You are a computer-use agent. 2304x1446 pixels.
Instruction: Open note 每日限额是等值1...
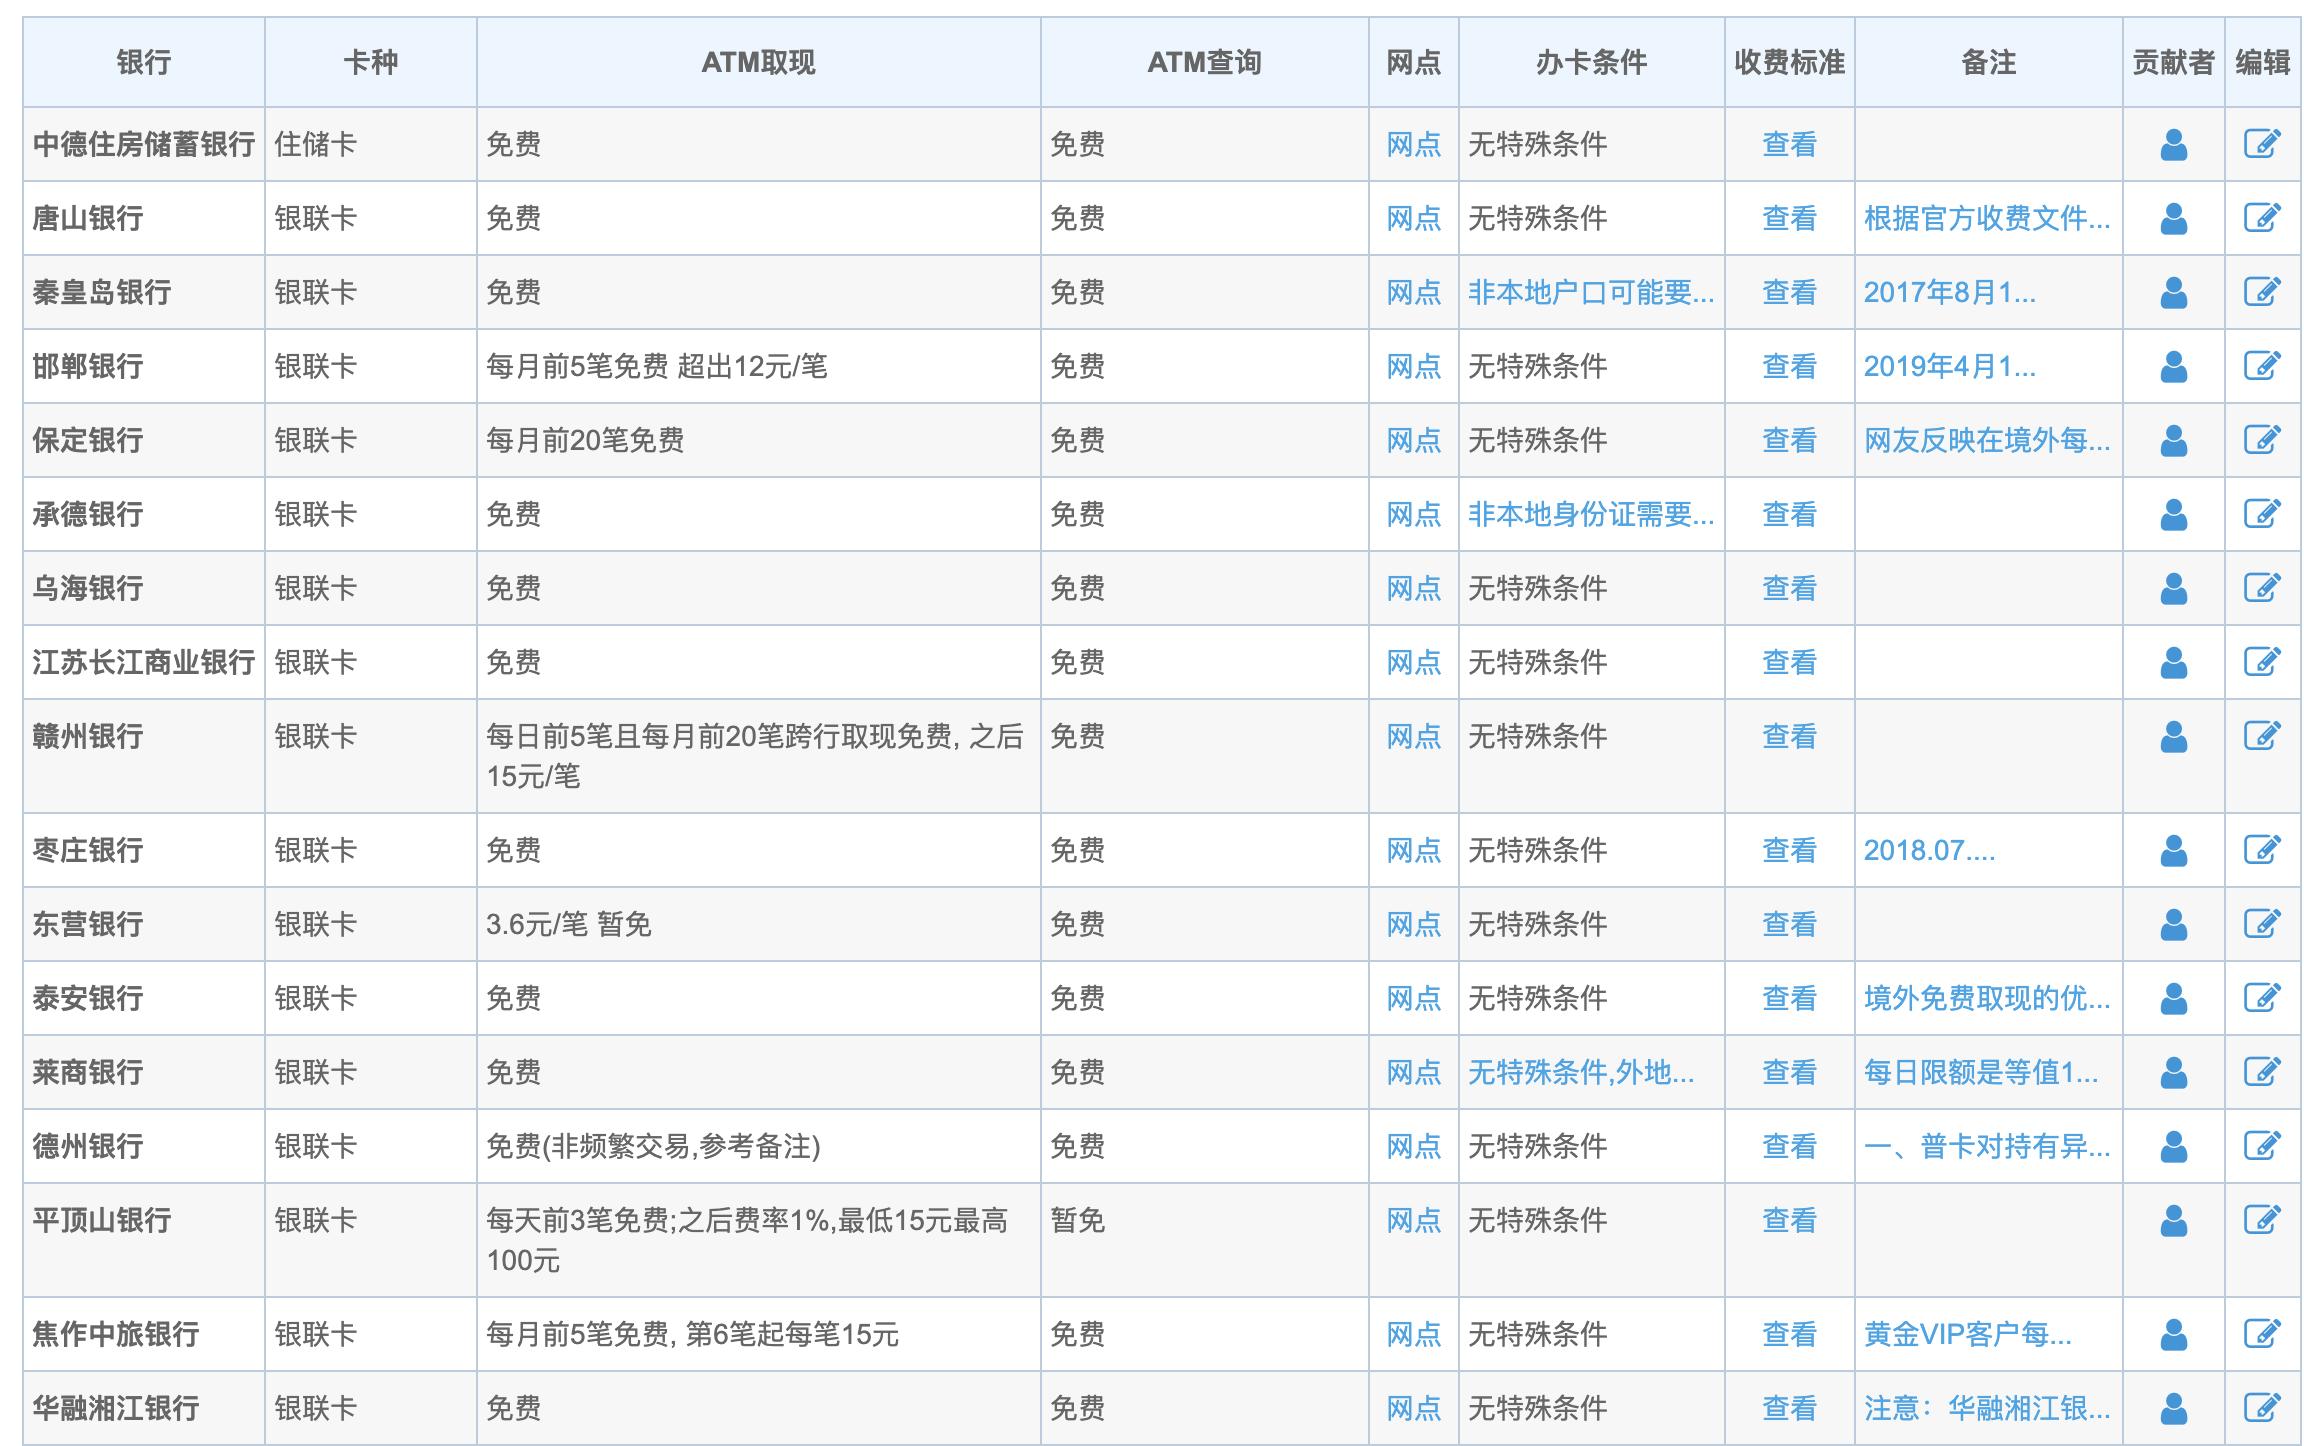pos(1981,1073)
